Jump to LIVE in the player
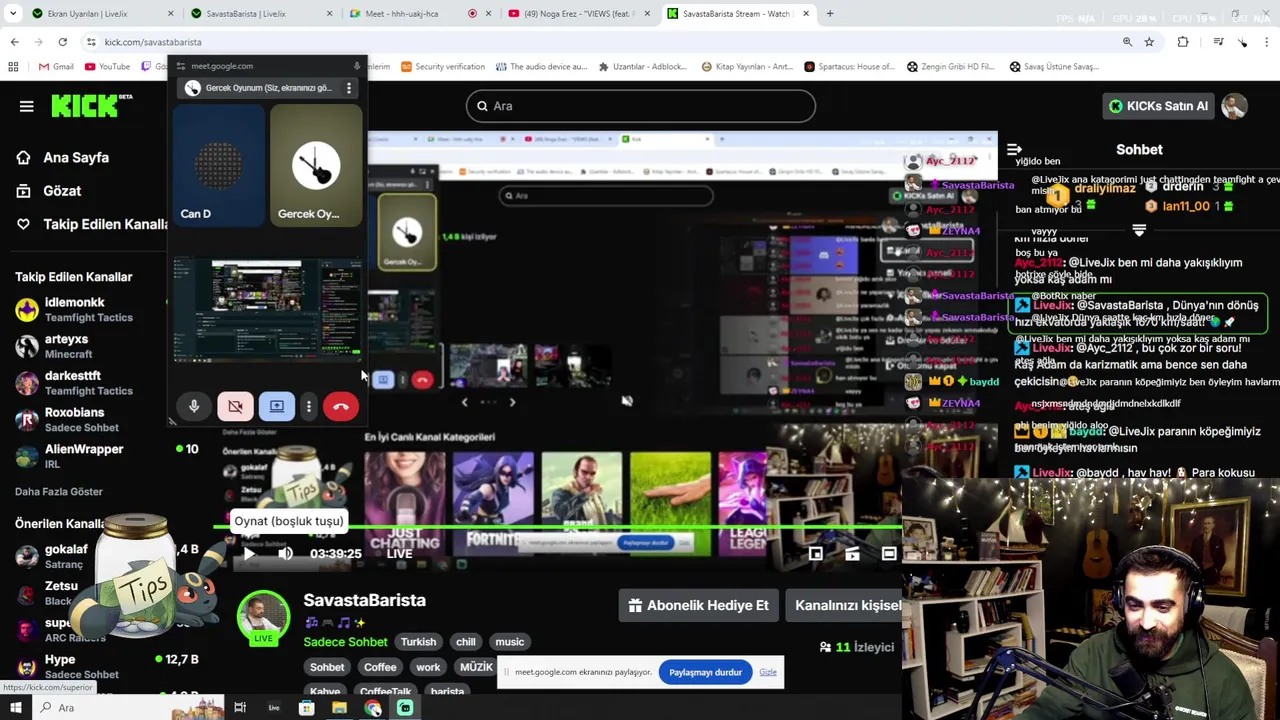The image size is (1280, 720). (x=399, y=554)
